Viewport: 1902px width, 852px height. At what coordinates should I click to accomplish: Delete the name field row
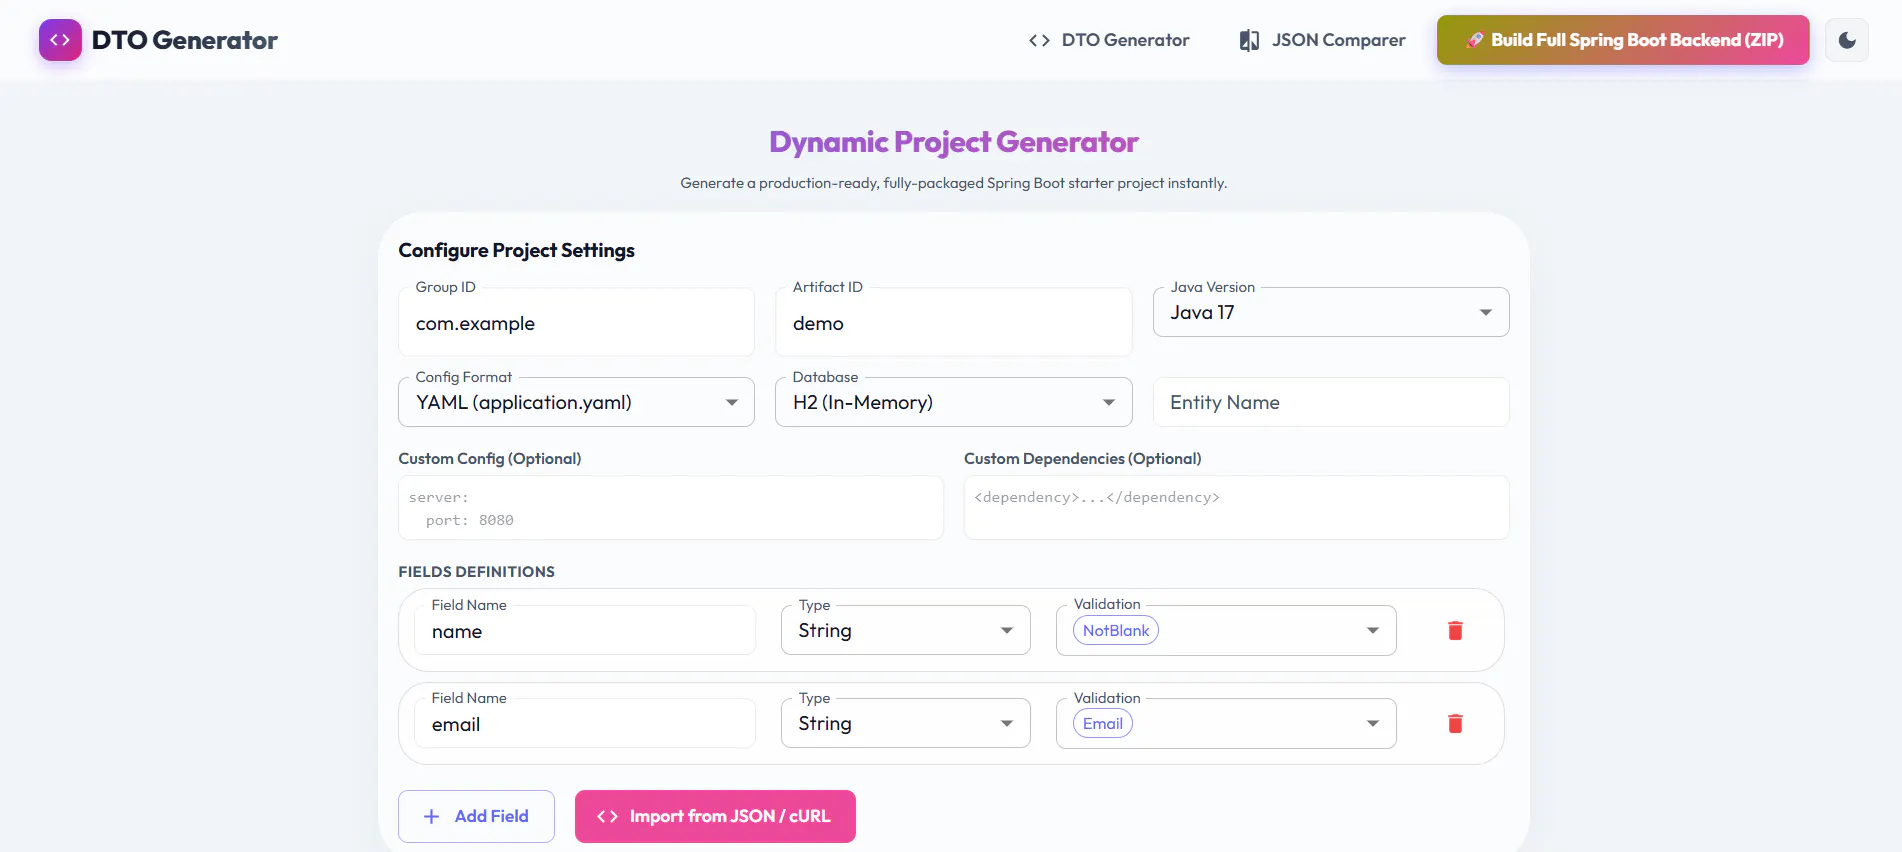pos(1455,631)
